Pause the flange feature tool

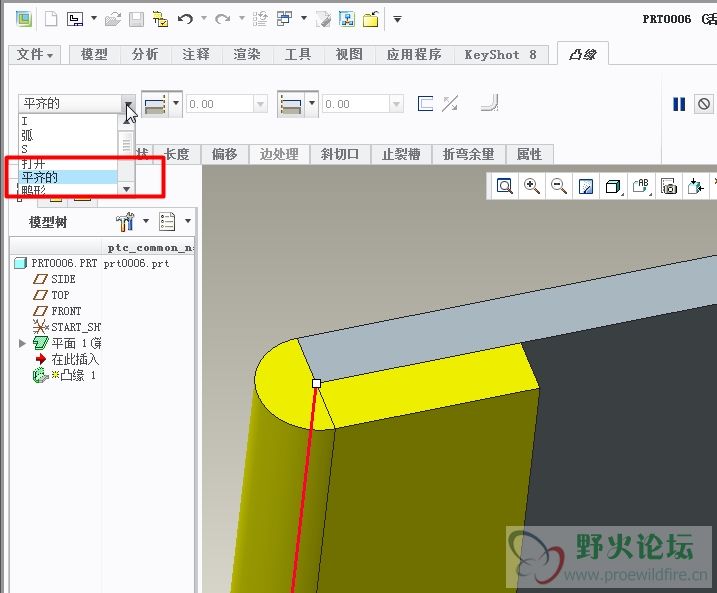coord(679,104)
